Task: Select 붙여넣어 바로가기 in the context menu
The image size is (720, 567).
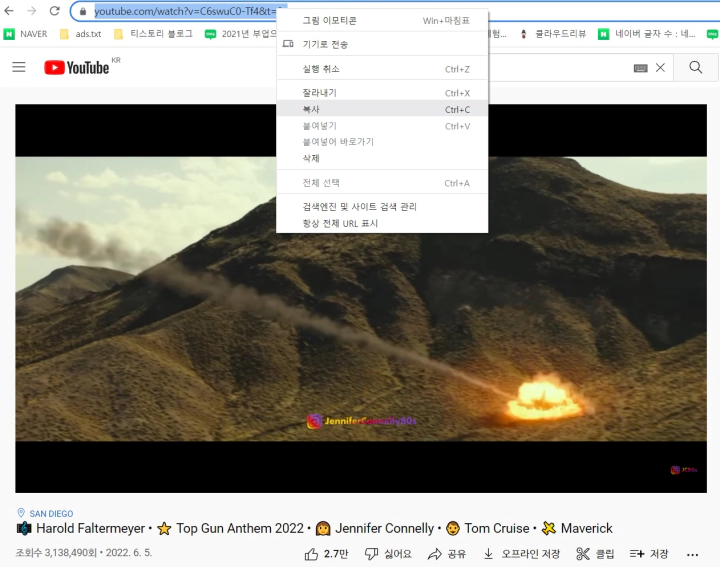Action: (382, 142)
